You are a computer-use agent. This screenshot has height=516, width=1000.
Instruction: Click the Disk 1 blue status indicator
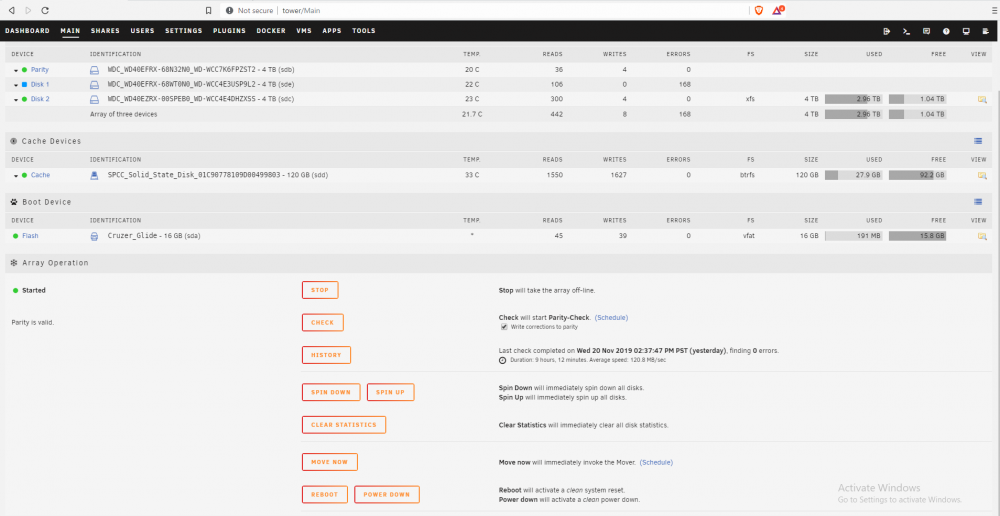25,84
